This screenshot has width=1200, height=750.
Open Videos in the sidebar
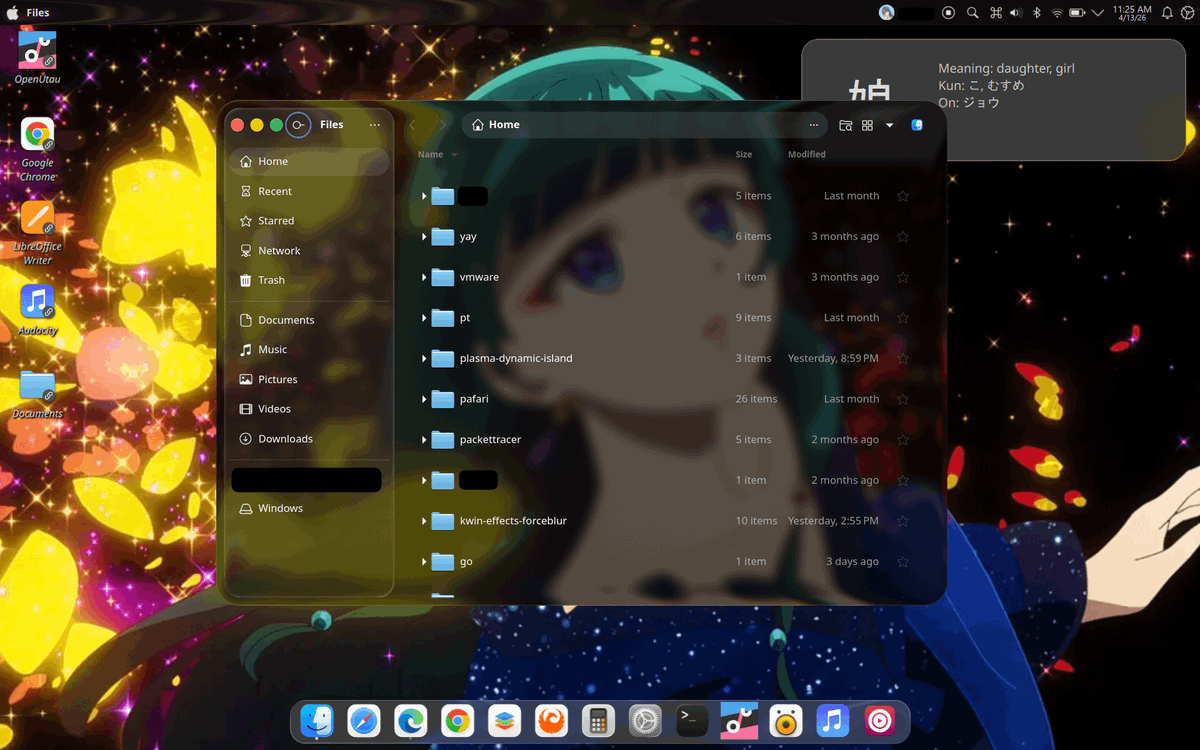click(x=309, y=409)
